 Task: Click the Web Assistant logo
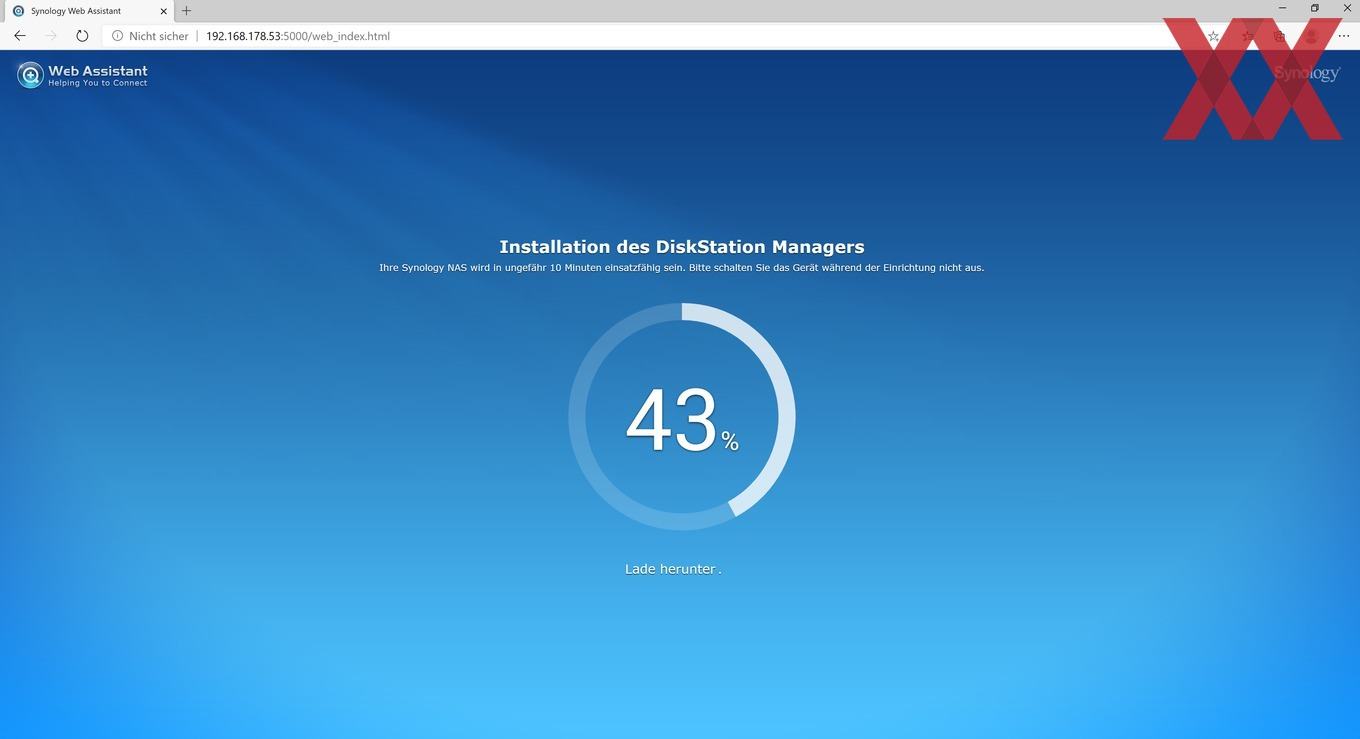[x=82, y=75]
